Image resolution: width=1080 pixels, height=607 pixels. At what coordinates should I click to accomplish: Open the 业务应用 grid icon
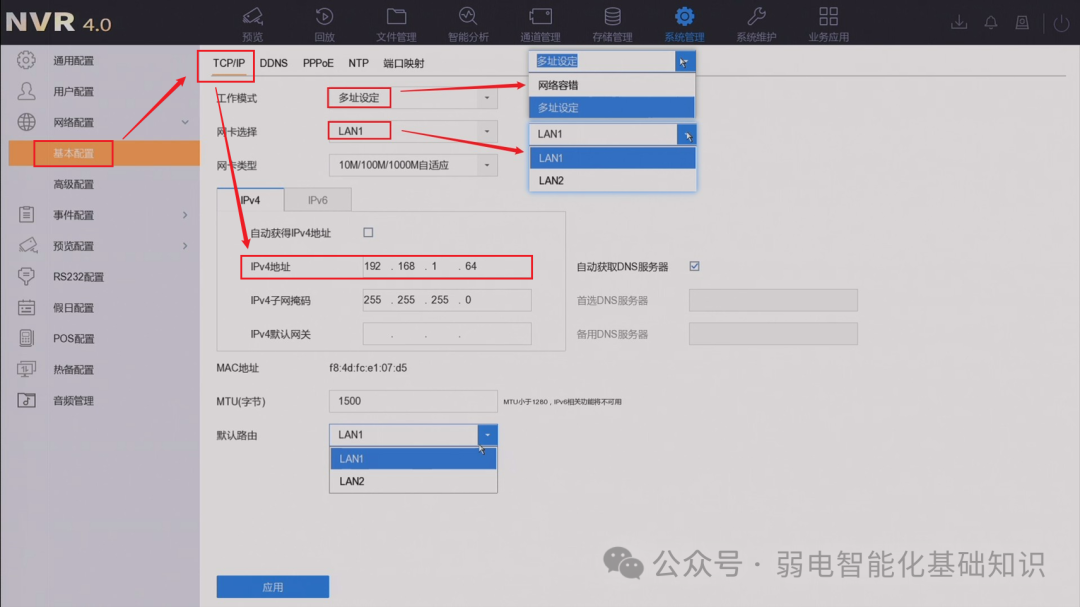829,16
